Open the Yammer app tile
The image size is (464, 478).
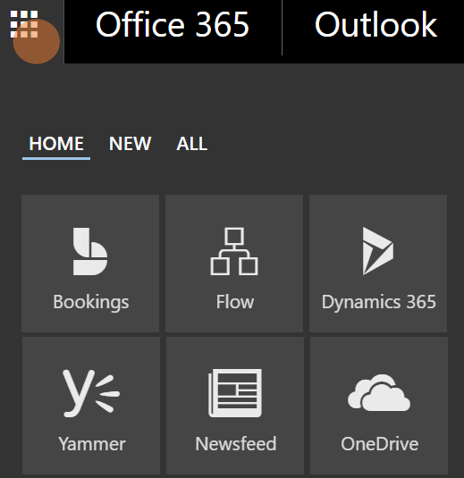click(x=91, y=406)
